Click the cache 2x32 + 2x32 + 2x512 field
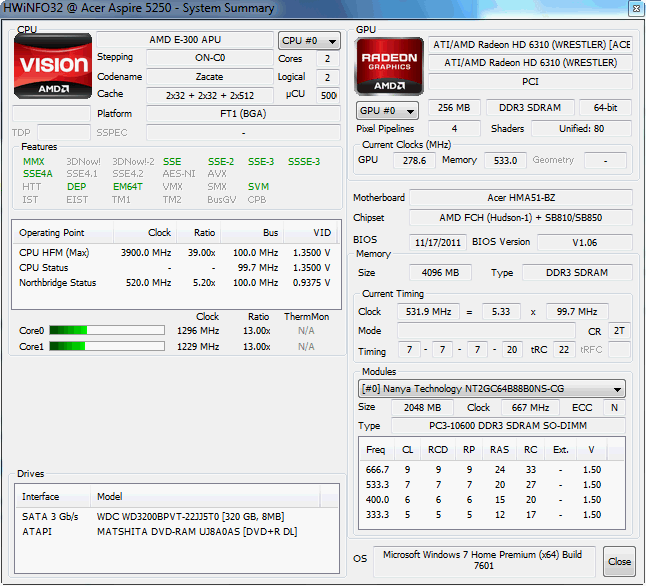The width and height of the screenshot is (646, 586). (x=209, y=95)
